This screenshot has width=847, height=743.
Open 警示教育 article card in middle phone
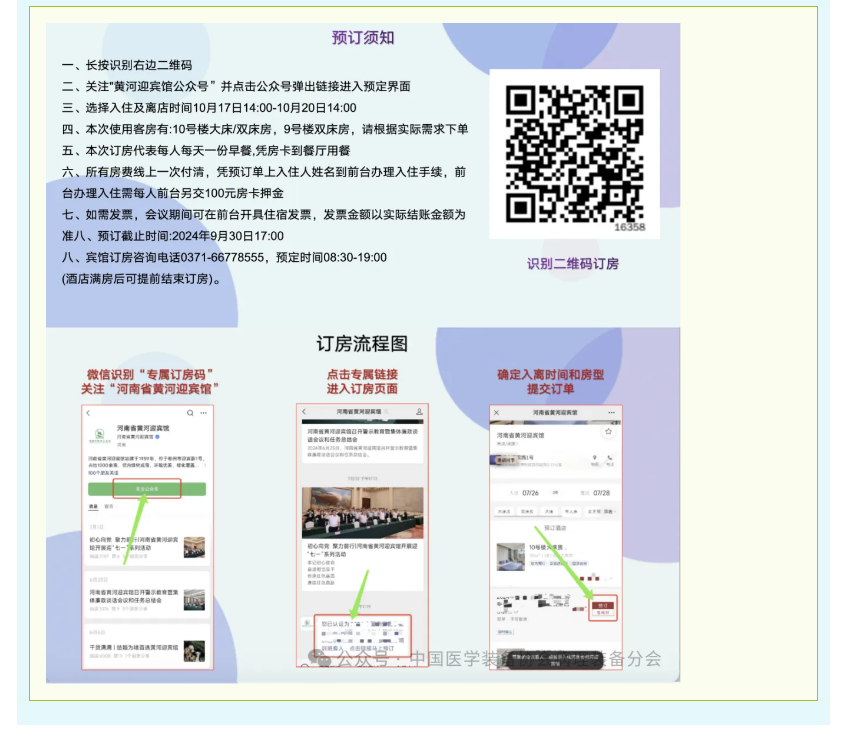pyautogui.click(x=362, y=443)
